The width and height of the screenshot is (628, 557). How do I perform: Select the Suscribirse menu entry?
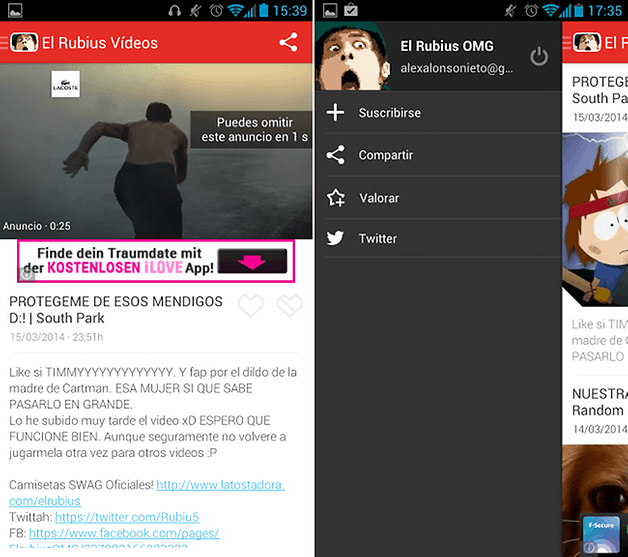click(x=438, y=113)
